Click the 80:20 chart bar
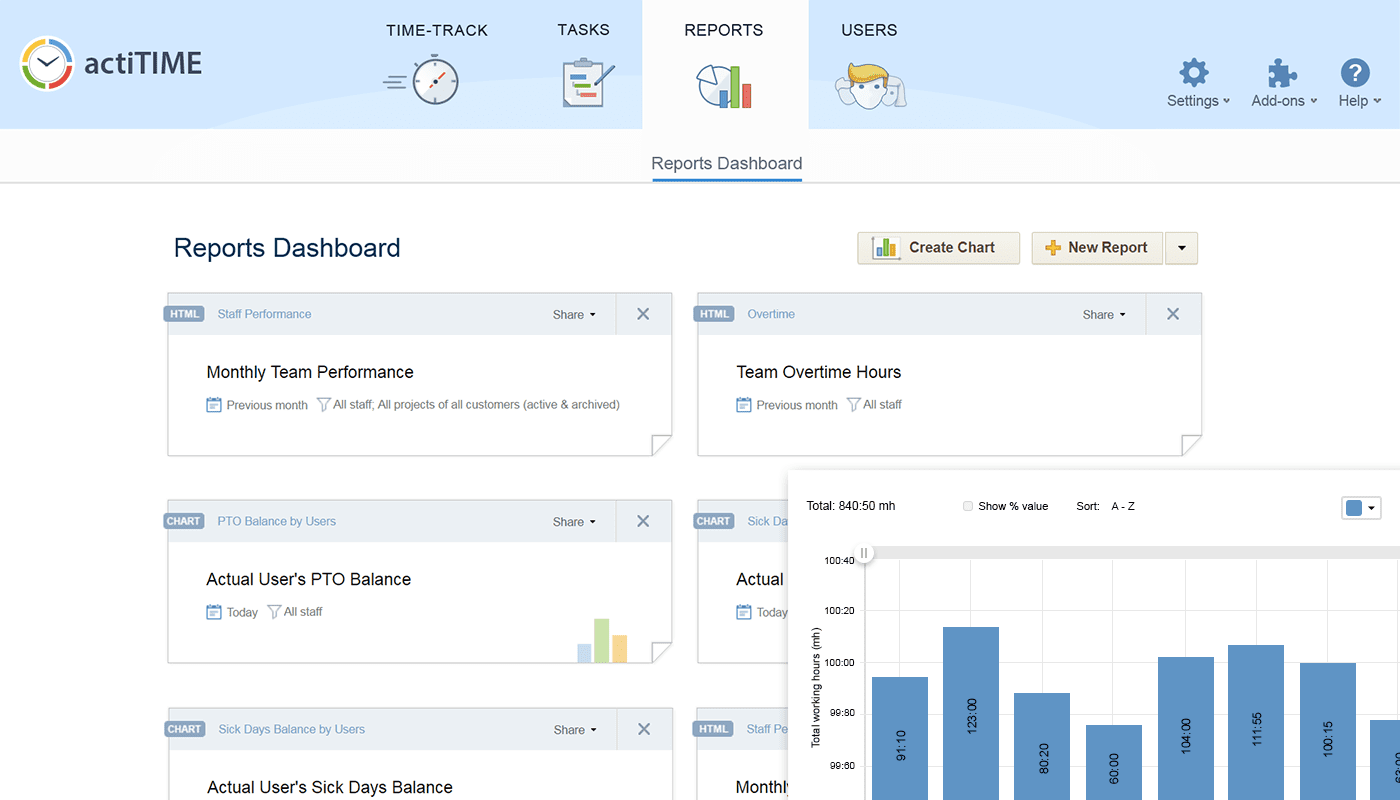The height and width of the screenshot is (800, 1400). pyautogui.click(x=1042, y=746)
